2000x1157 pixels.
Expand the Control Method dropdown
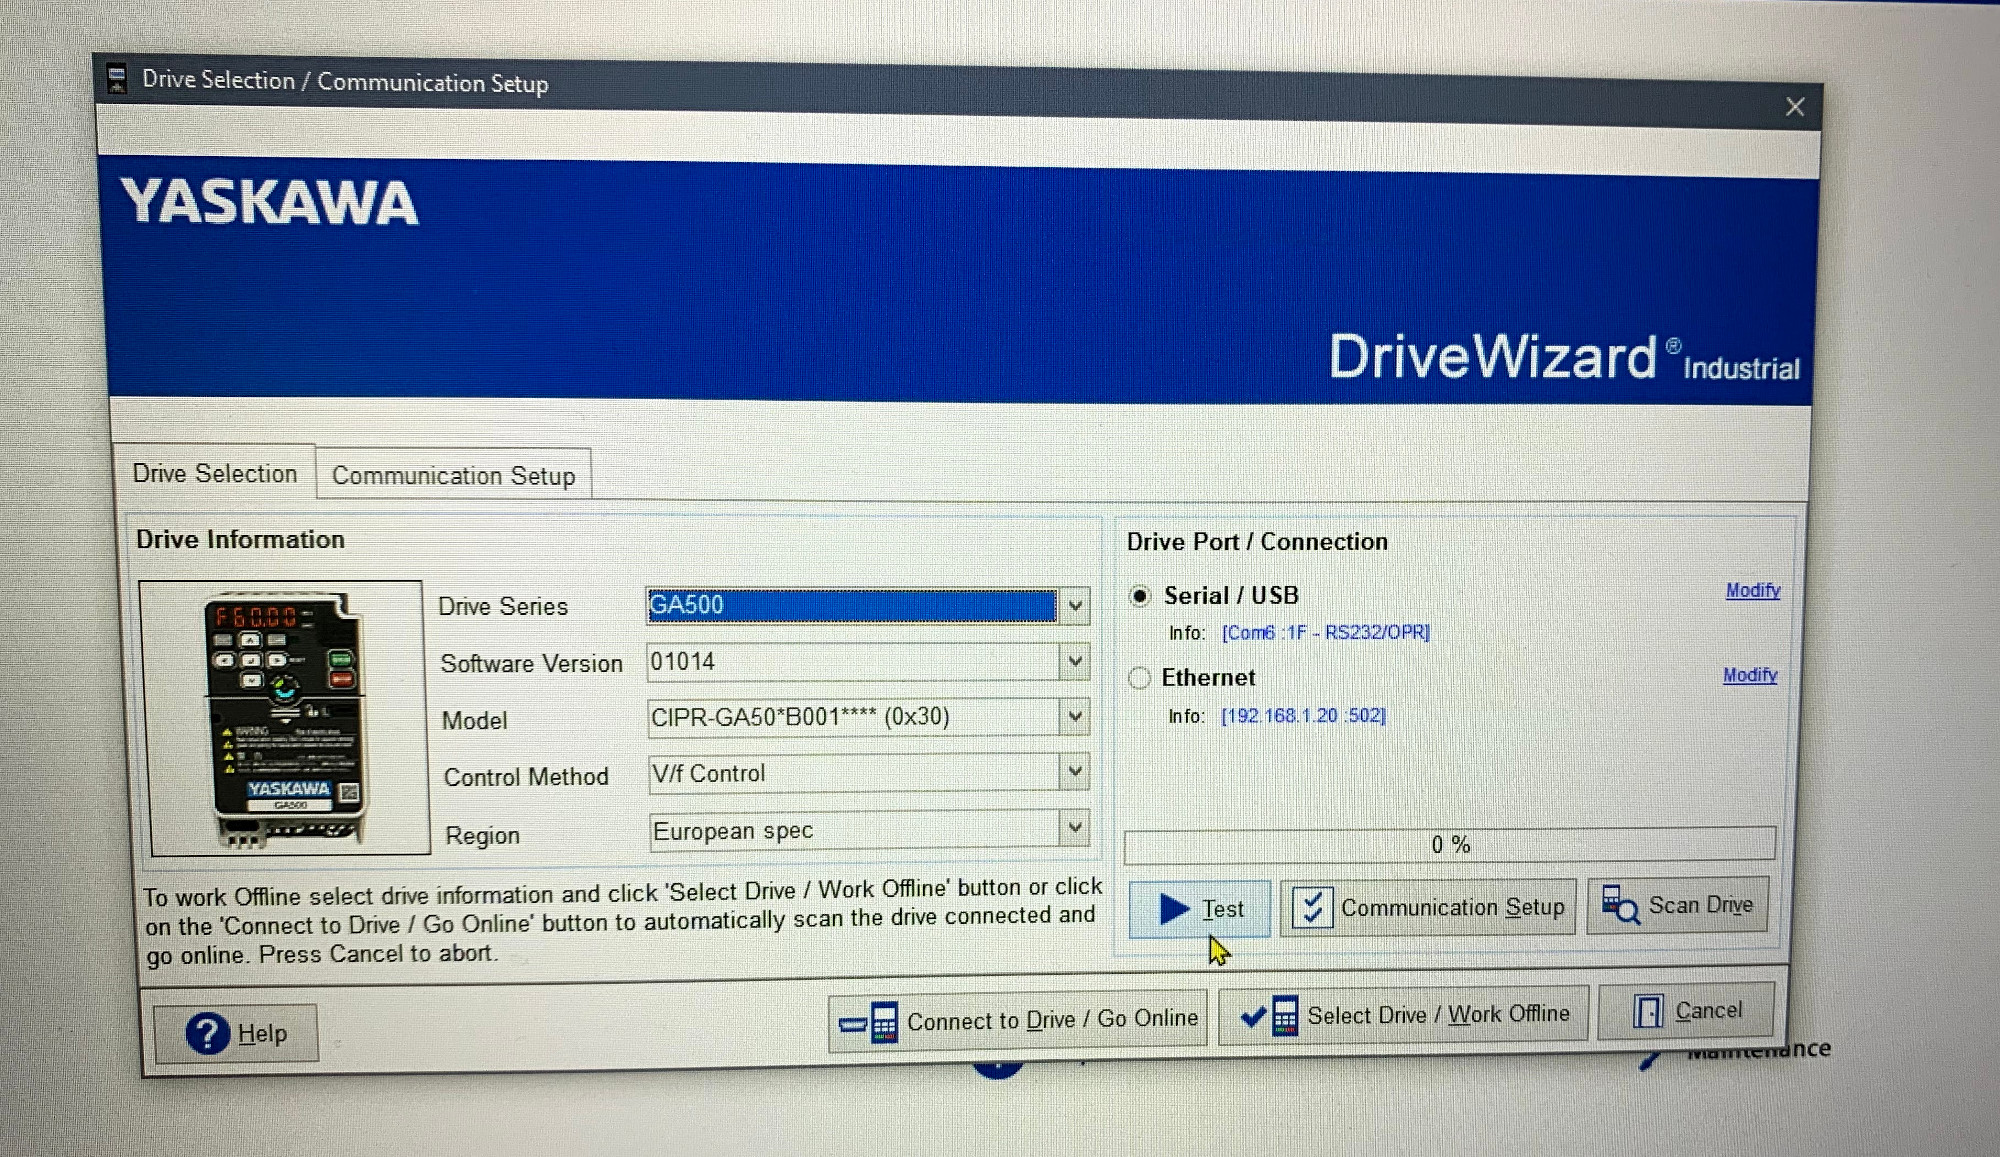click(1075, 771)
